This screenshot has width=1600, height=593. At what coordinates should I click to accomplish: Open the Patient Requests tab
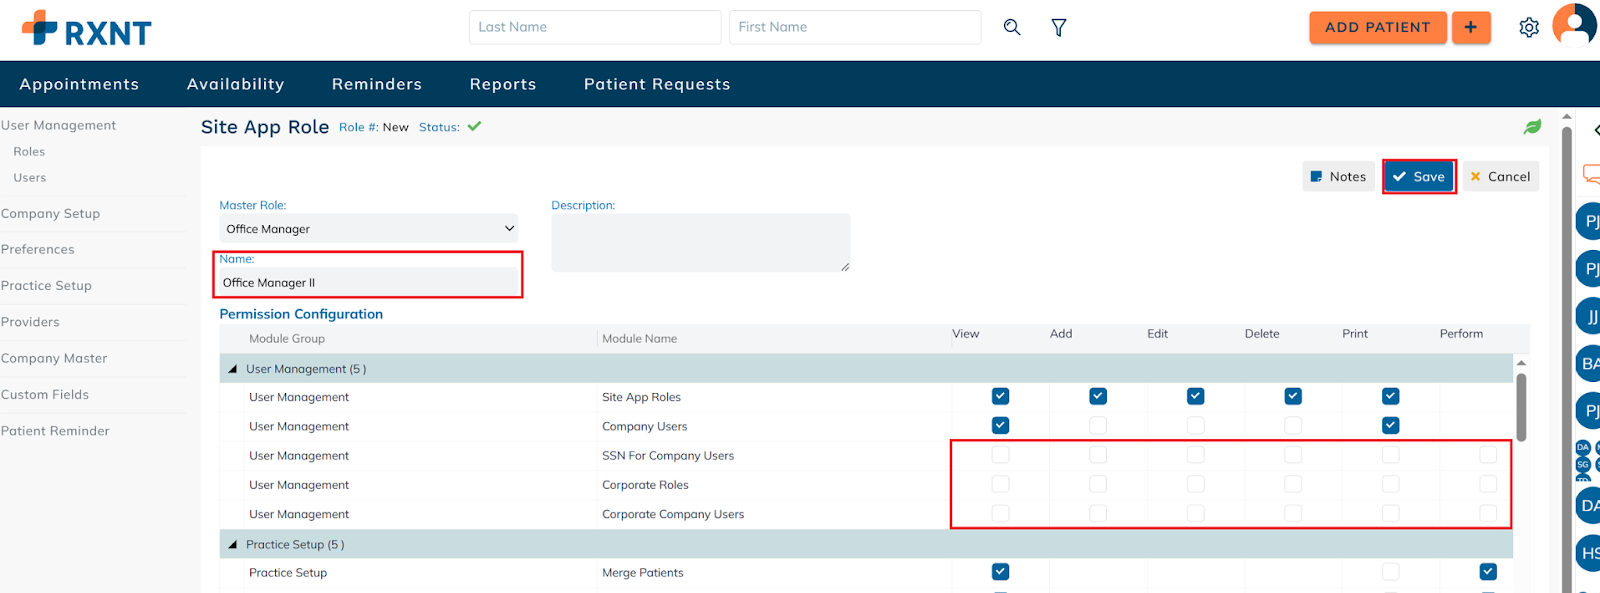[657, 84]
